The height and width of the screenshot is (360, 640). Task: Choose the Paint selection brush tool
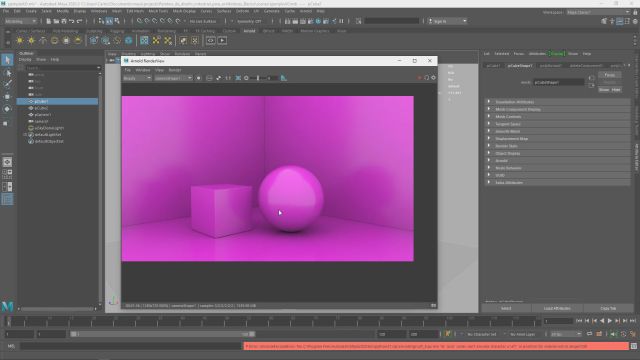coord(7,84)
